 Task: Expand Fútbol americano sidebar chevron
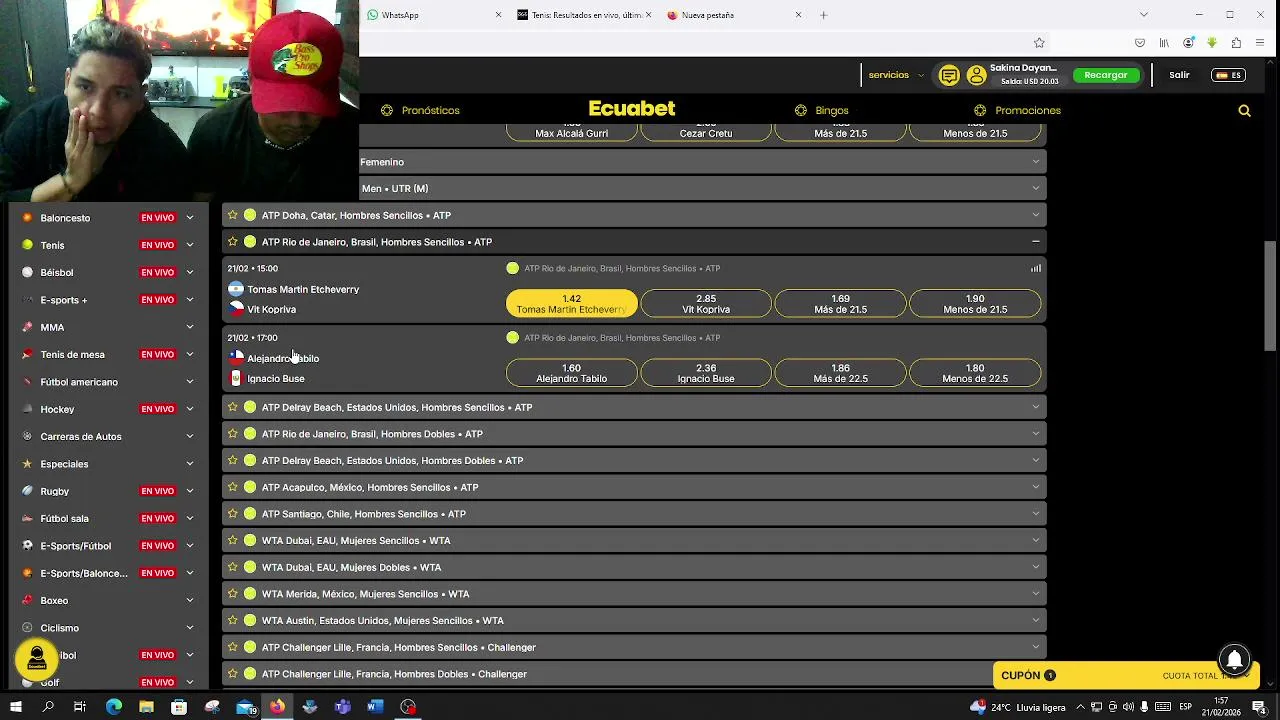(x=189, y=382)
